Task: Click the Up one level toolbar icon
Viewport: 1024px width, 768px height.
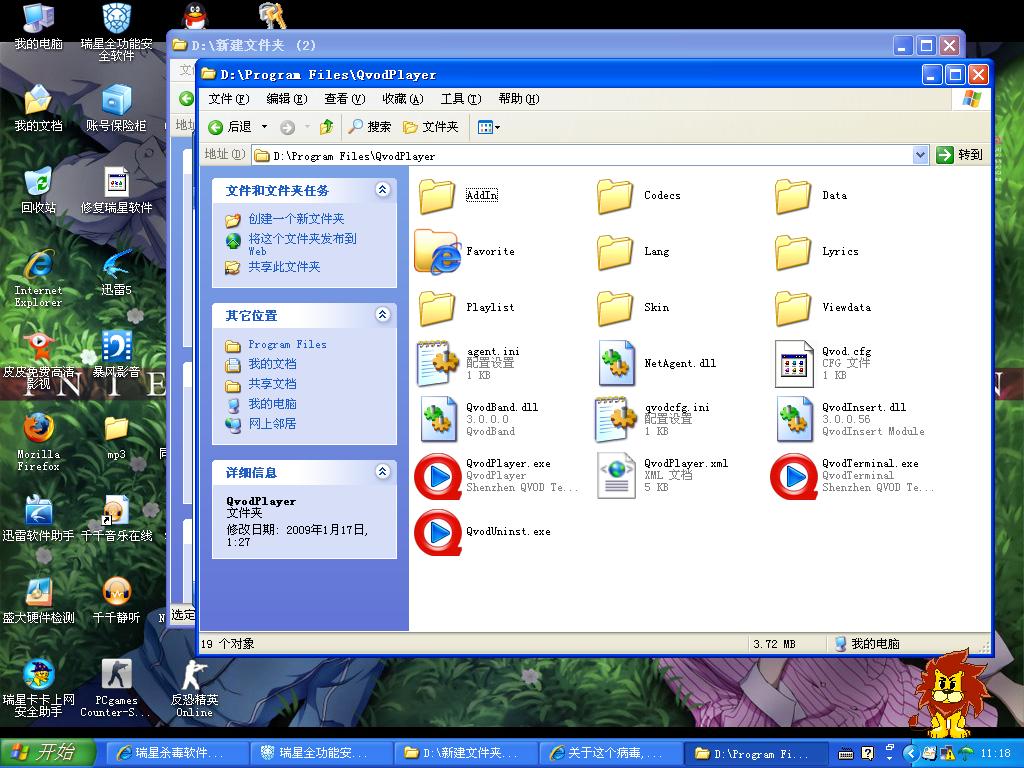Action: (x=326, y=127)
